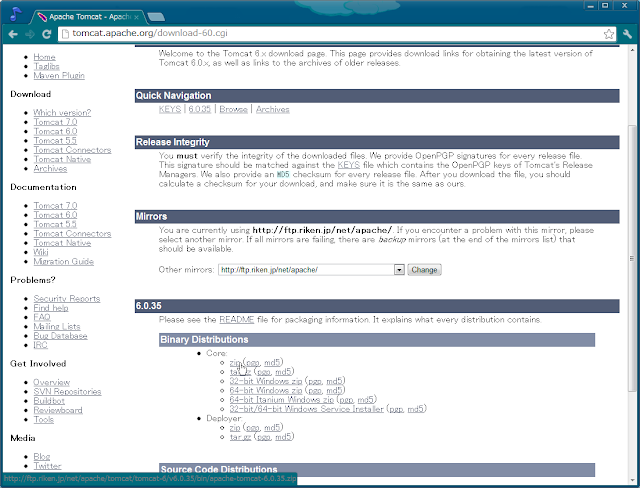This screenshot has width=640, height=488.
Task: Download the Core zip distribution
Action: coord(235,362)
